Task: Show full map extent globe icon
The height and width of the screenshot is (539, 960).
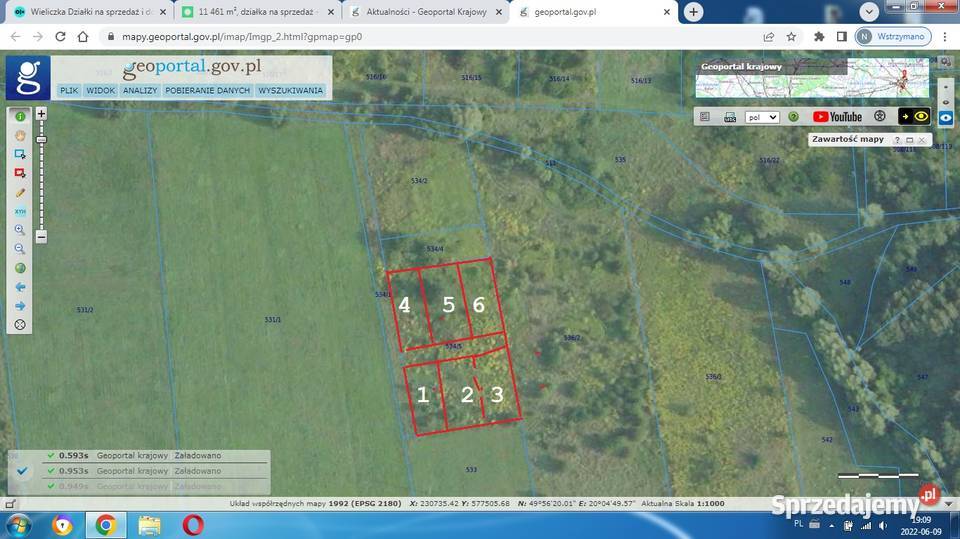Action: click(x=19, y=268)
